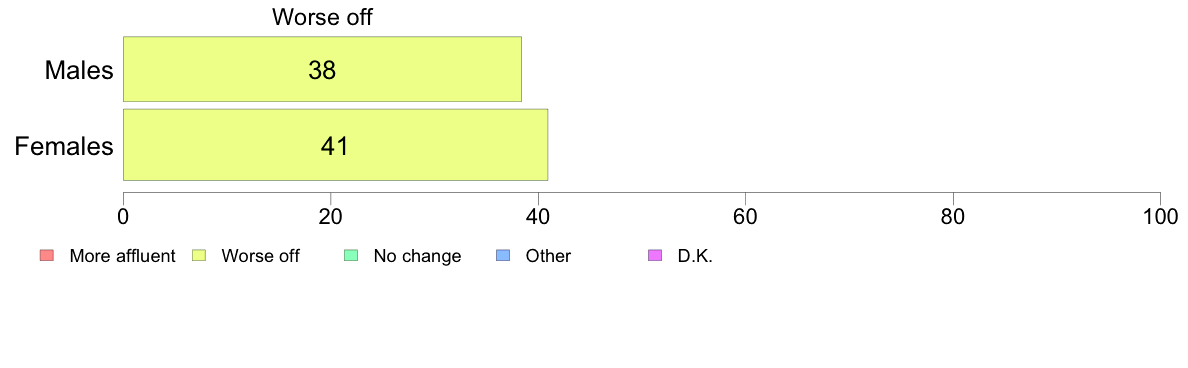Click the axis tick labeled 60
Viewport: 1188px width, 368px height.
point(746,217)
